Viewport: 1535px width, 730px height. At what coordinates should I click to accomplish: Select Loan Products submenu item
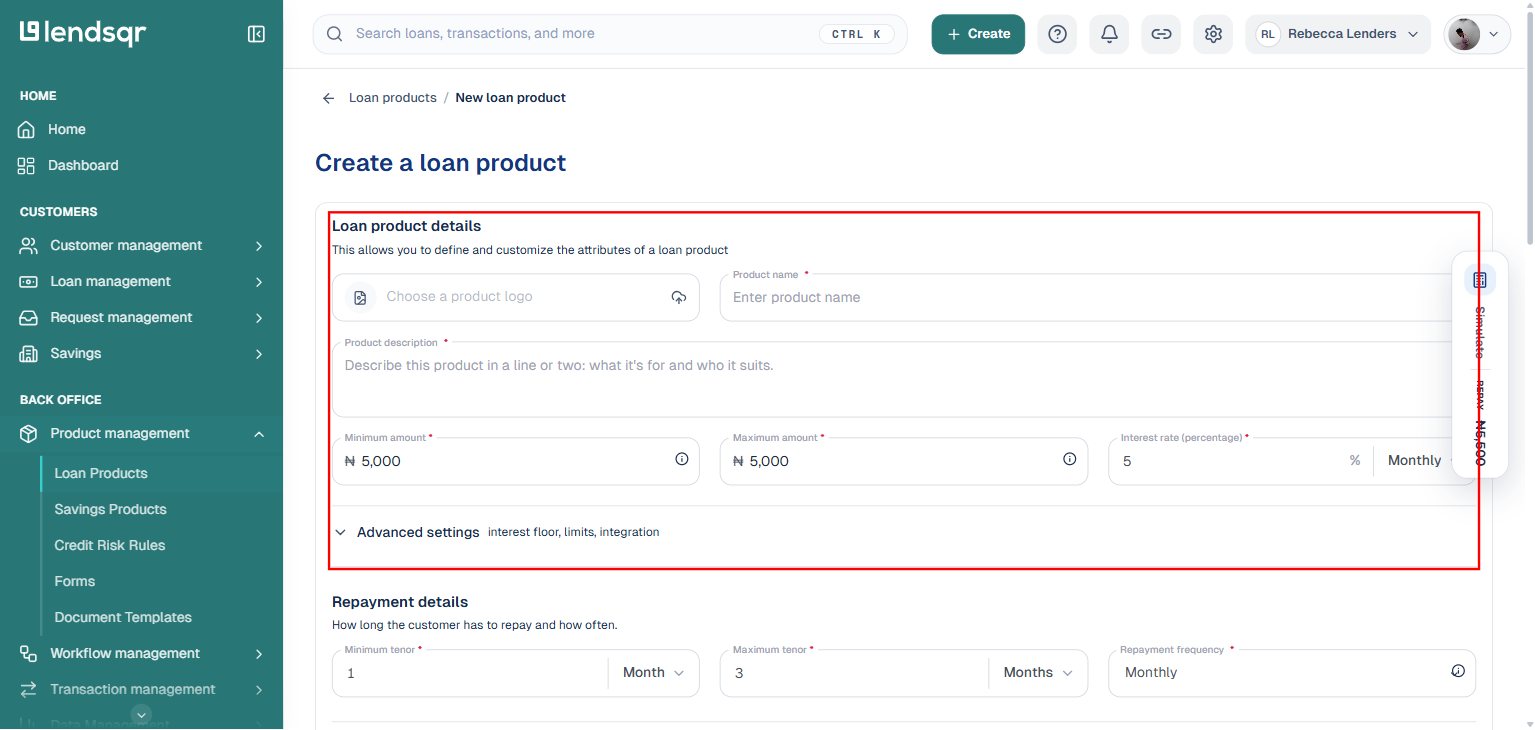(x=101, y=474)
